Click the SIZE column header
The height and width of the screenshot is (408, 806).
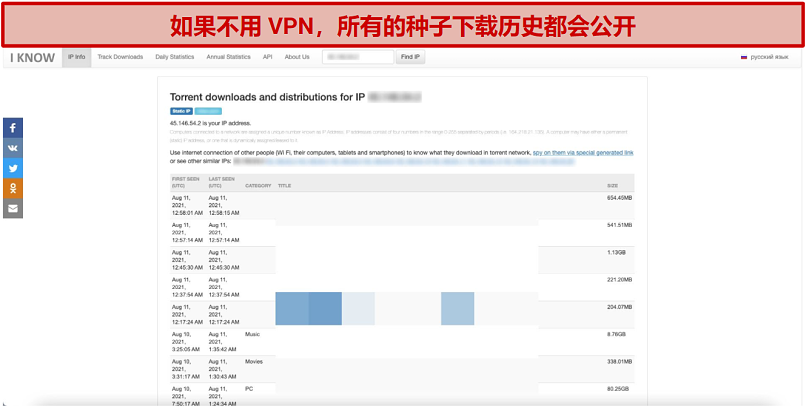[612, 186]
